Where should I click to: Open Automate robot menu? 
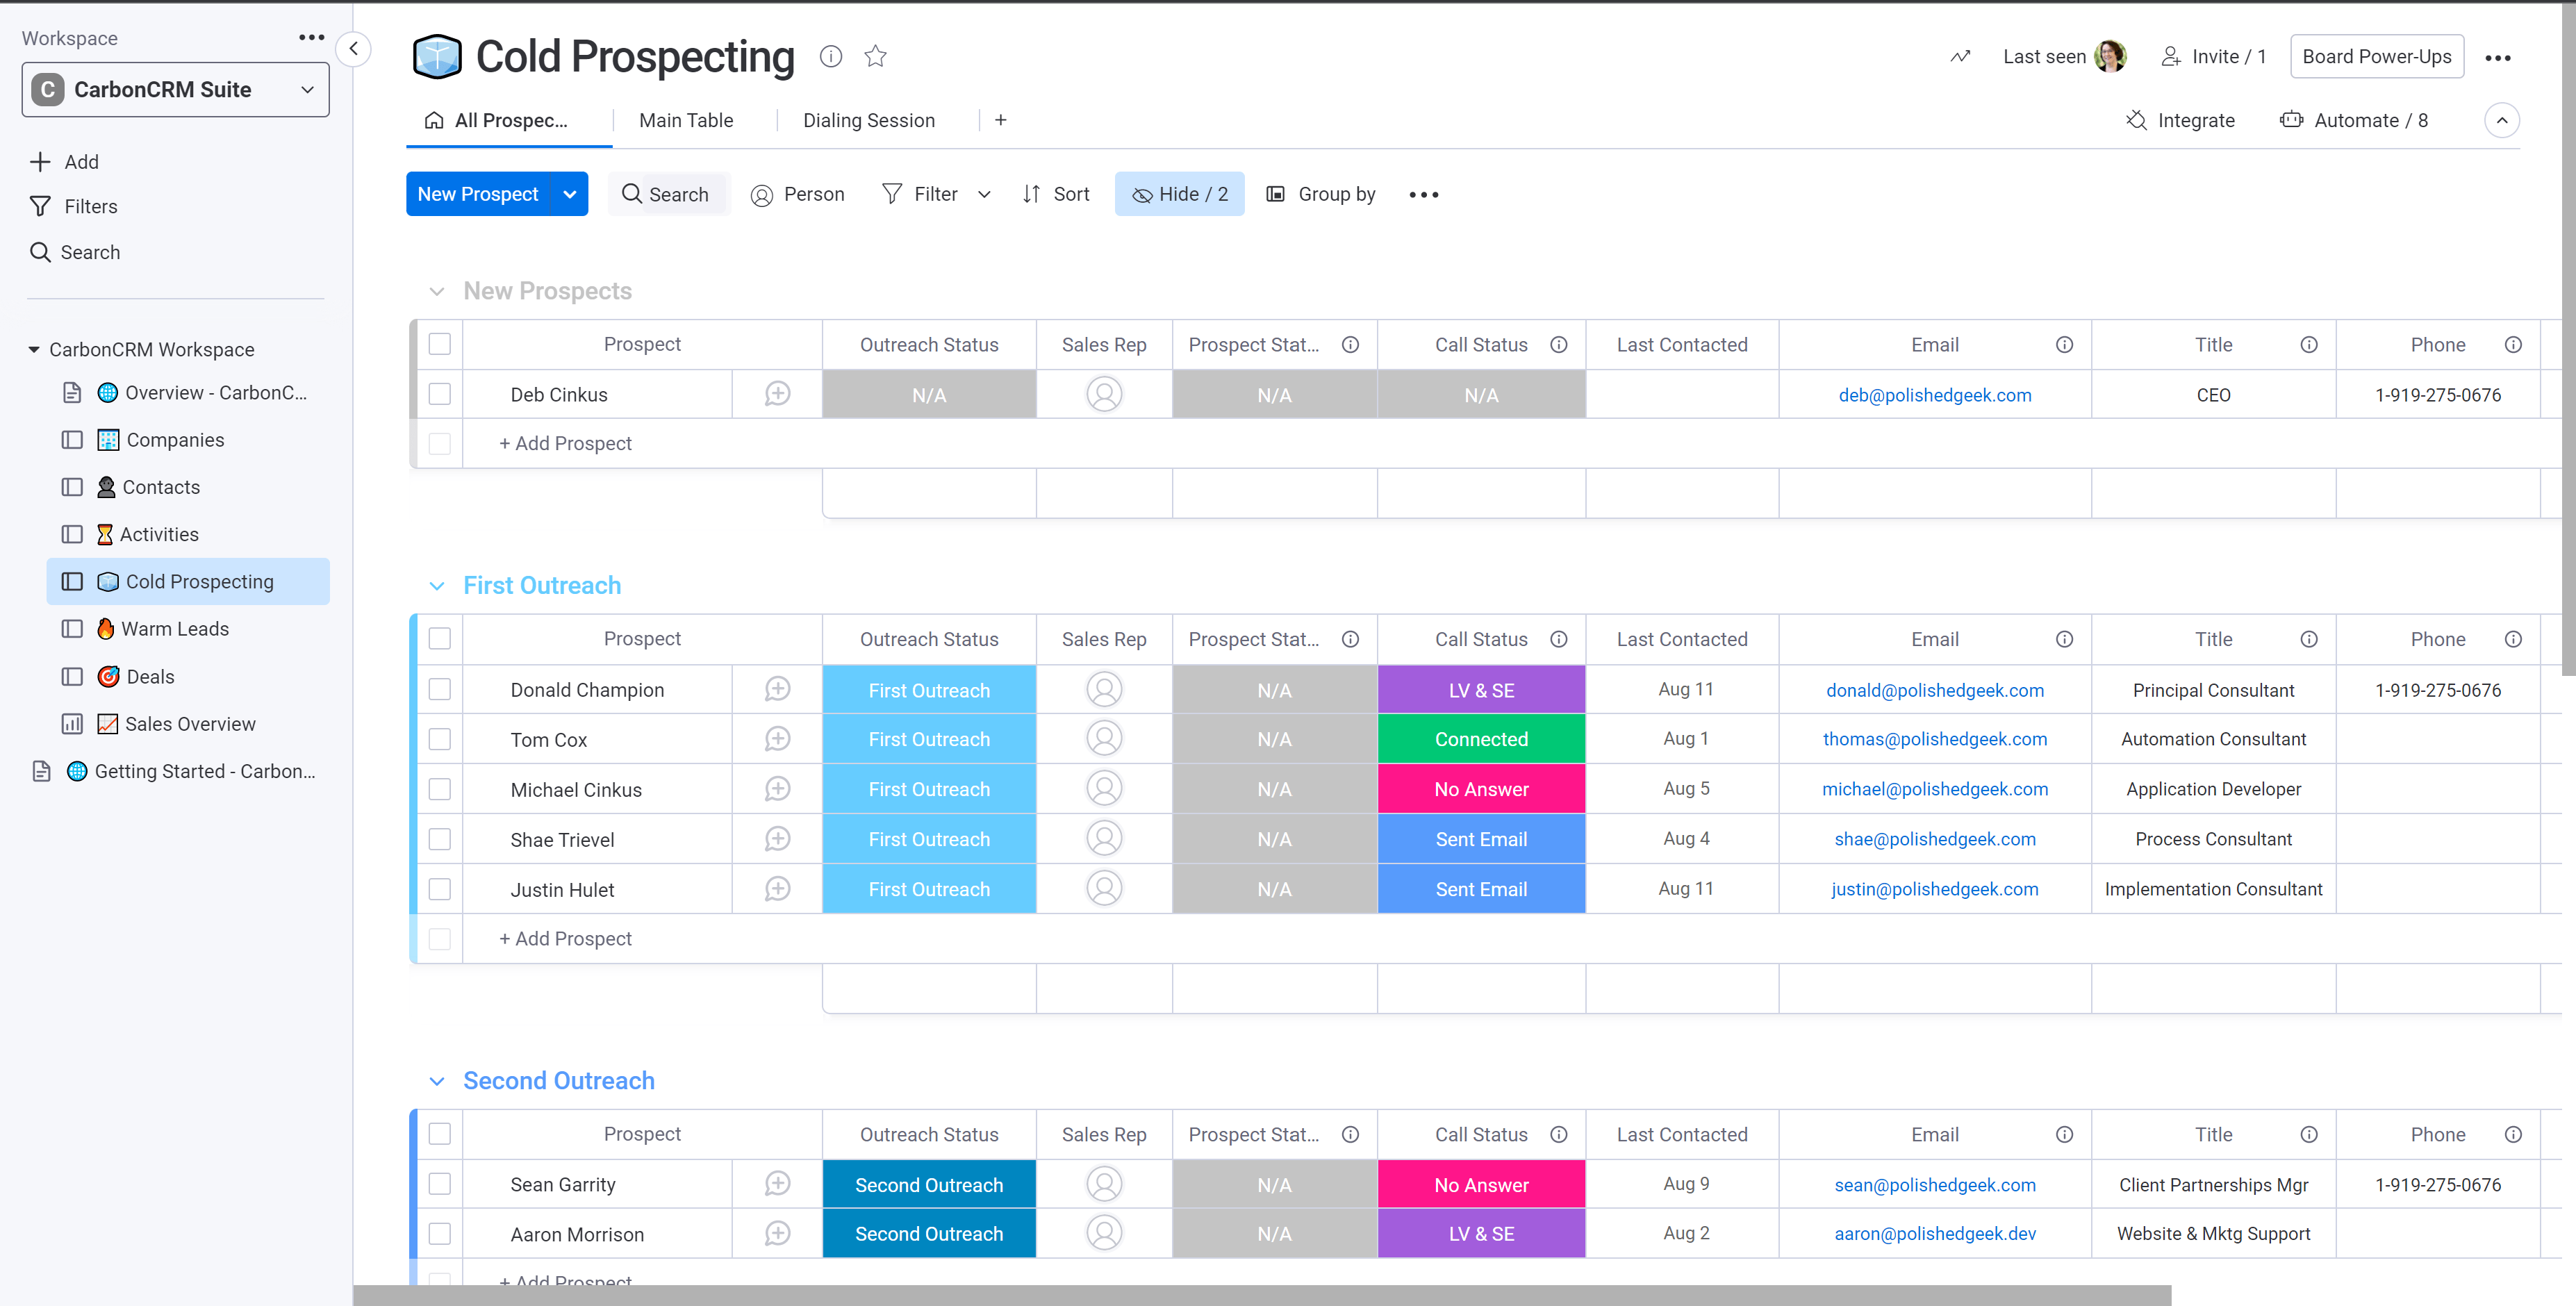pyautogui.click(x=2291, y=120)
